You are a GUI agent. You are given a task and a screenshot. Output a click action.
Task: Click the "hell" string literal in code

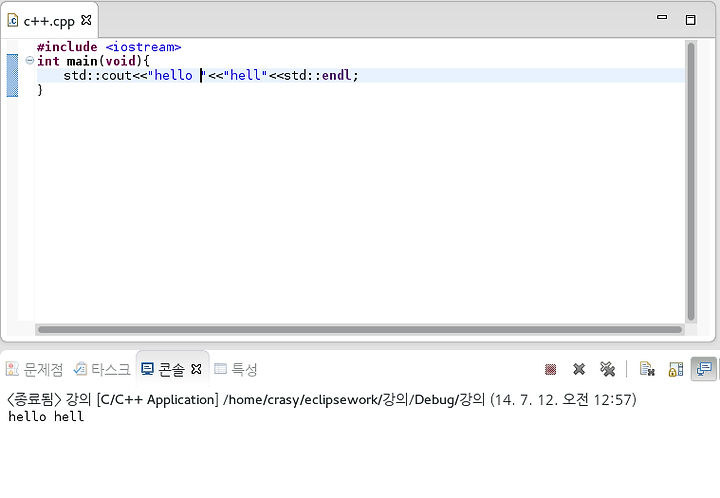(x=245, y=75)
